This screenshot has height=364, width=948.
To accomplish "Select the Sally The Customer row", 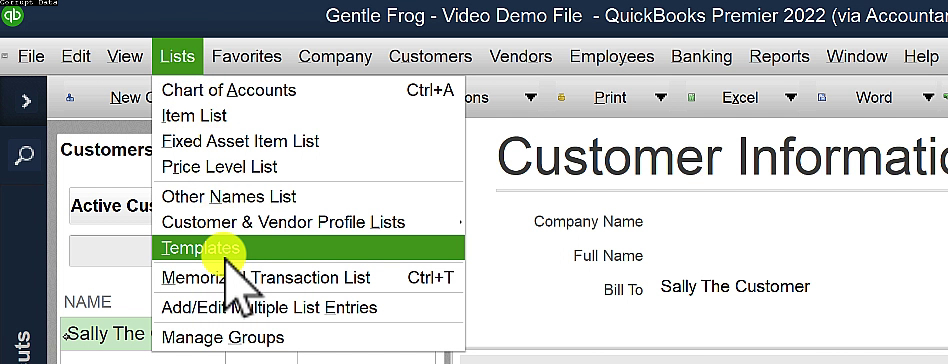I will tap(106, 334).
